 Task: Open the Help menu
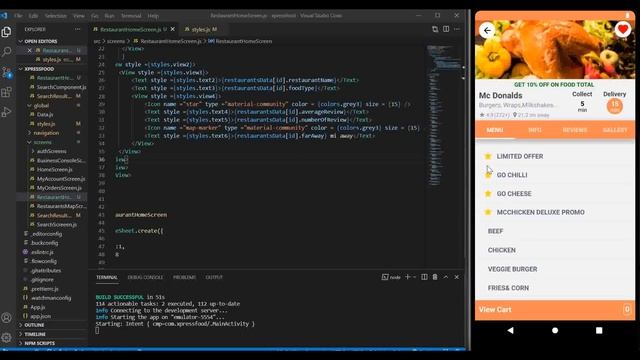tap(153, 16)
